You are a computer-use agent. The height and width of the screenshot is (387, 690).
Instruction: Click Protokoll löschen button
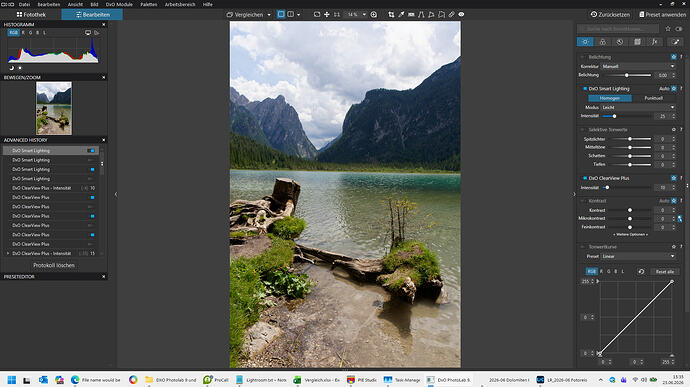54,265
